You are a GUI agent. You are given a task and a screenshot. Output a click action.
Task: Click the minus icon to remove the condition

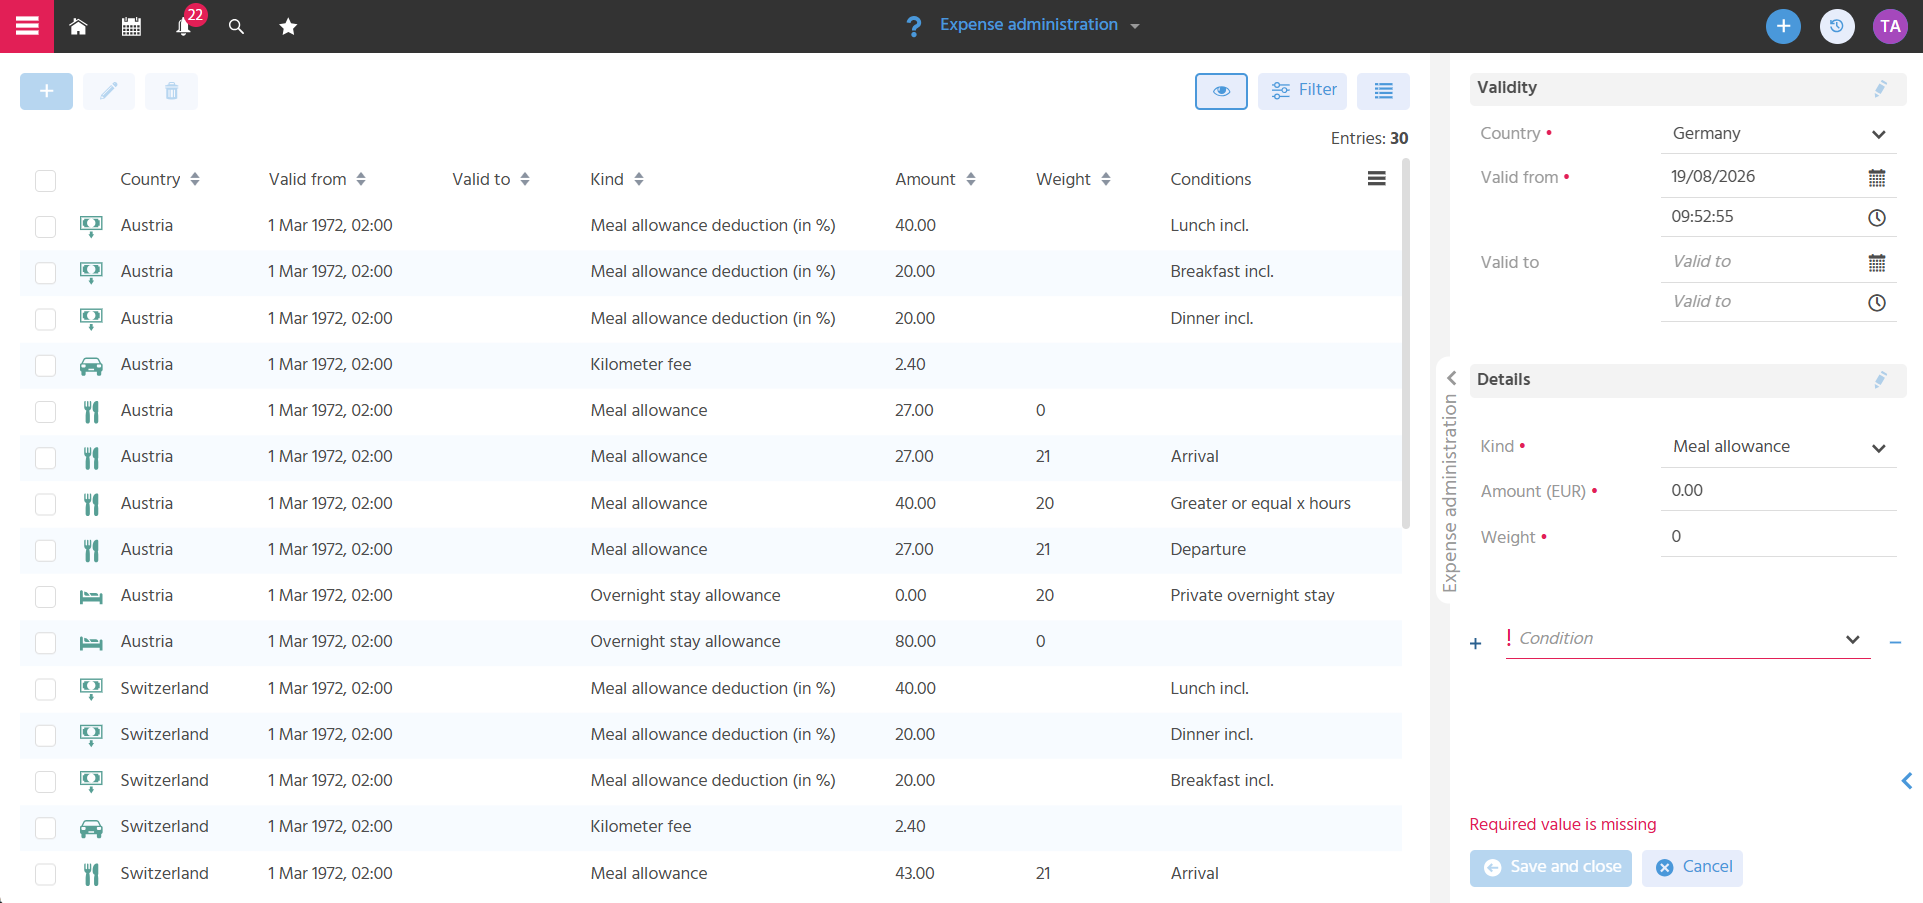[1895, 642]
